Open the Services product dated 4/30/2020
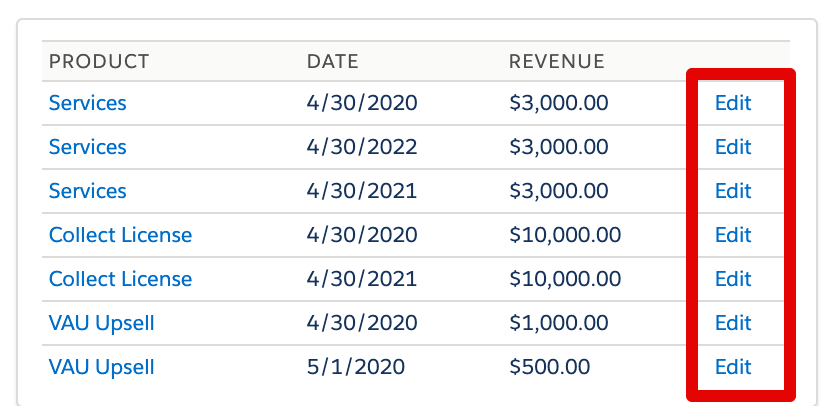 click(x=88, y=103)
